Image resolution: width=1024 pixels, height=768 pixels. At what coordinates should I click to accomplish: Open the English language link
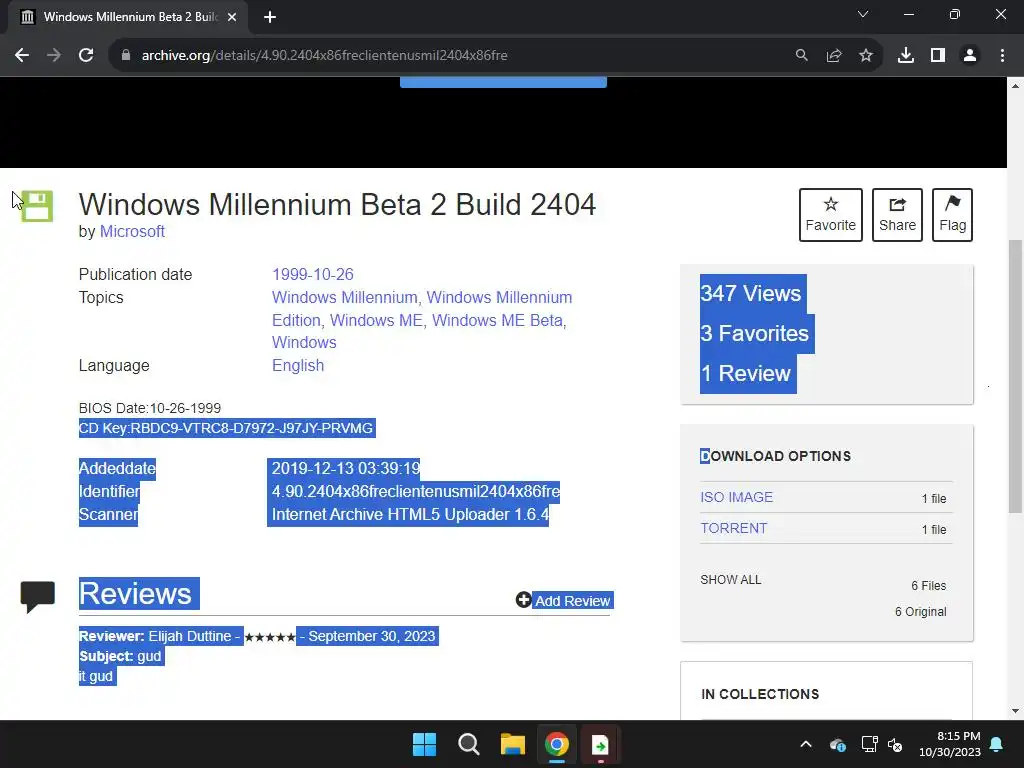point(298,366)
